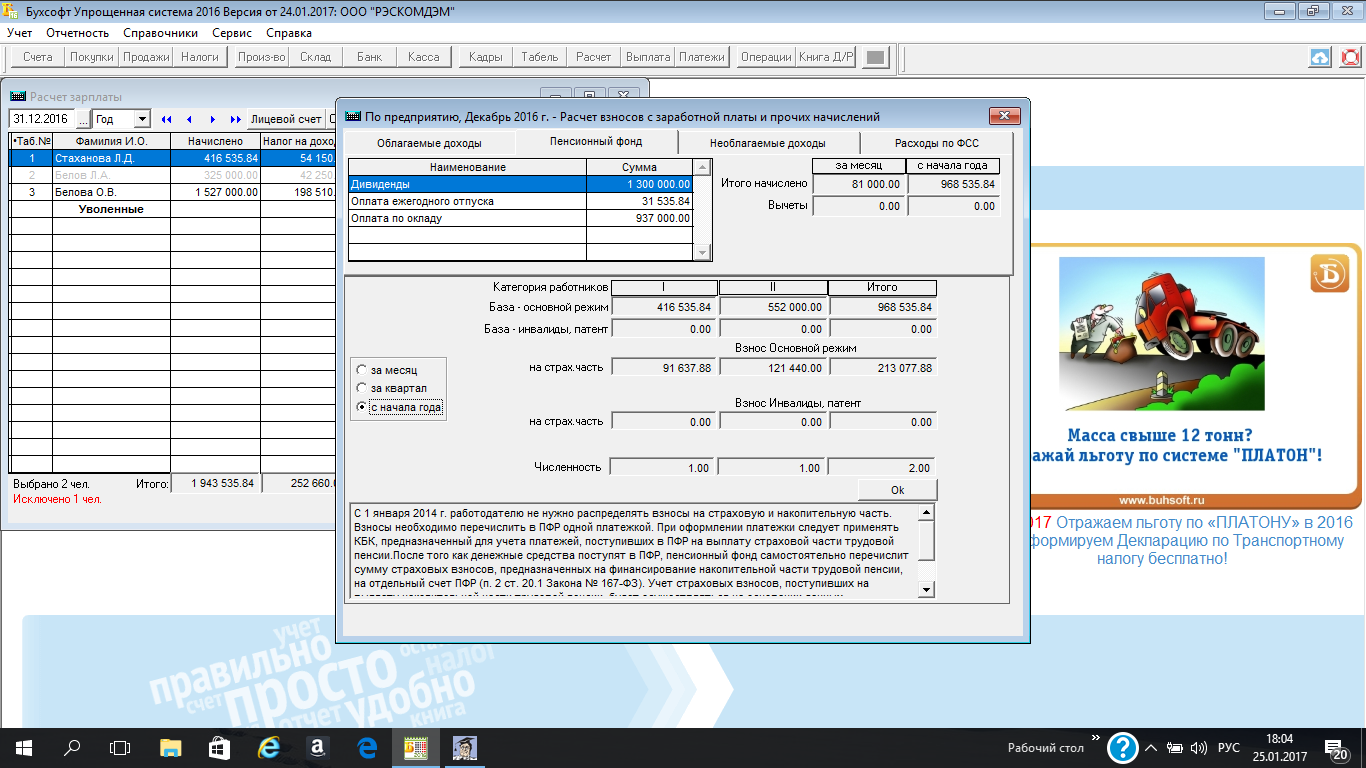Image resolution: width=1366 pixels, height=768 pixels.
Task: Select the "с начала года" radio button
Action: (x=363, y=407)
